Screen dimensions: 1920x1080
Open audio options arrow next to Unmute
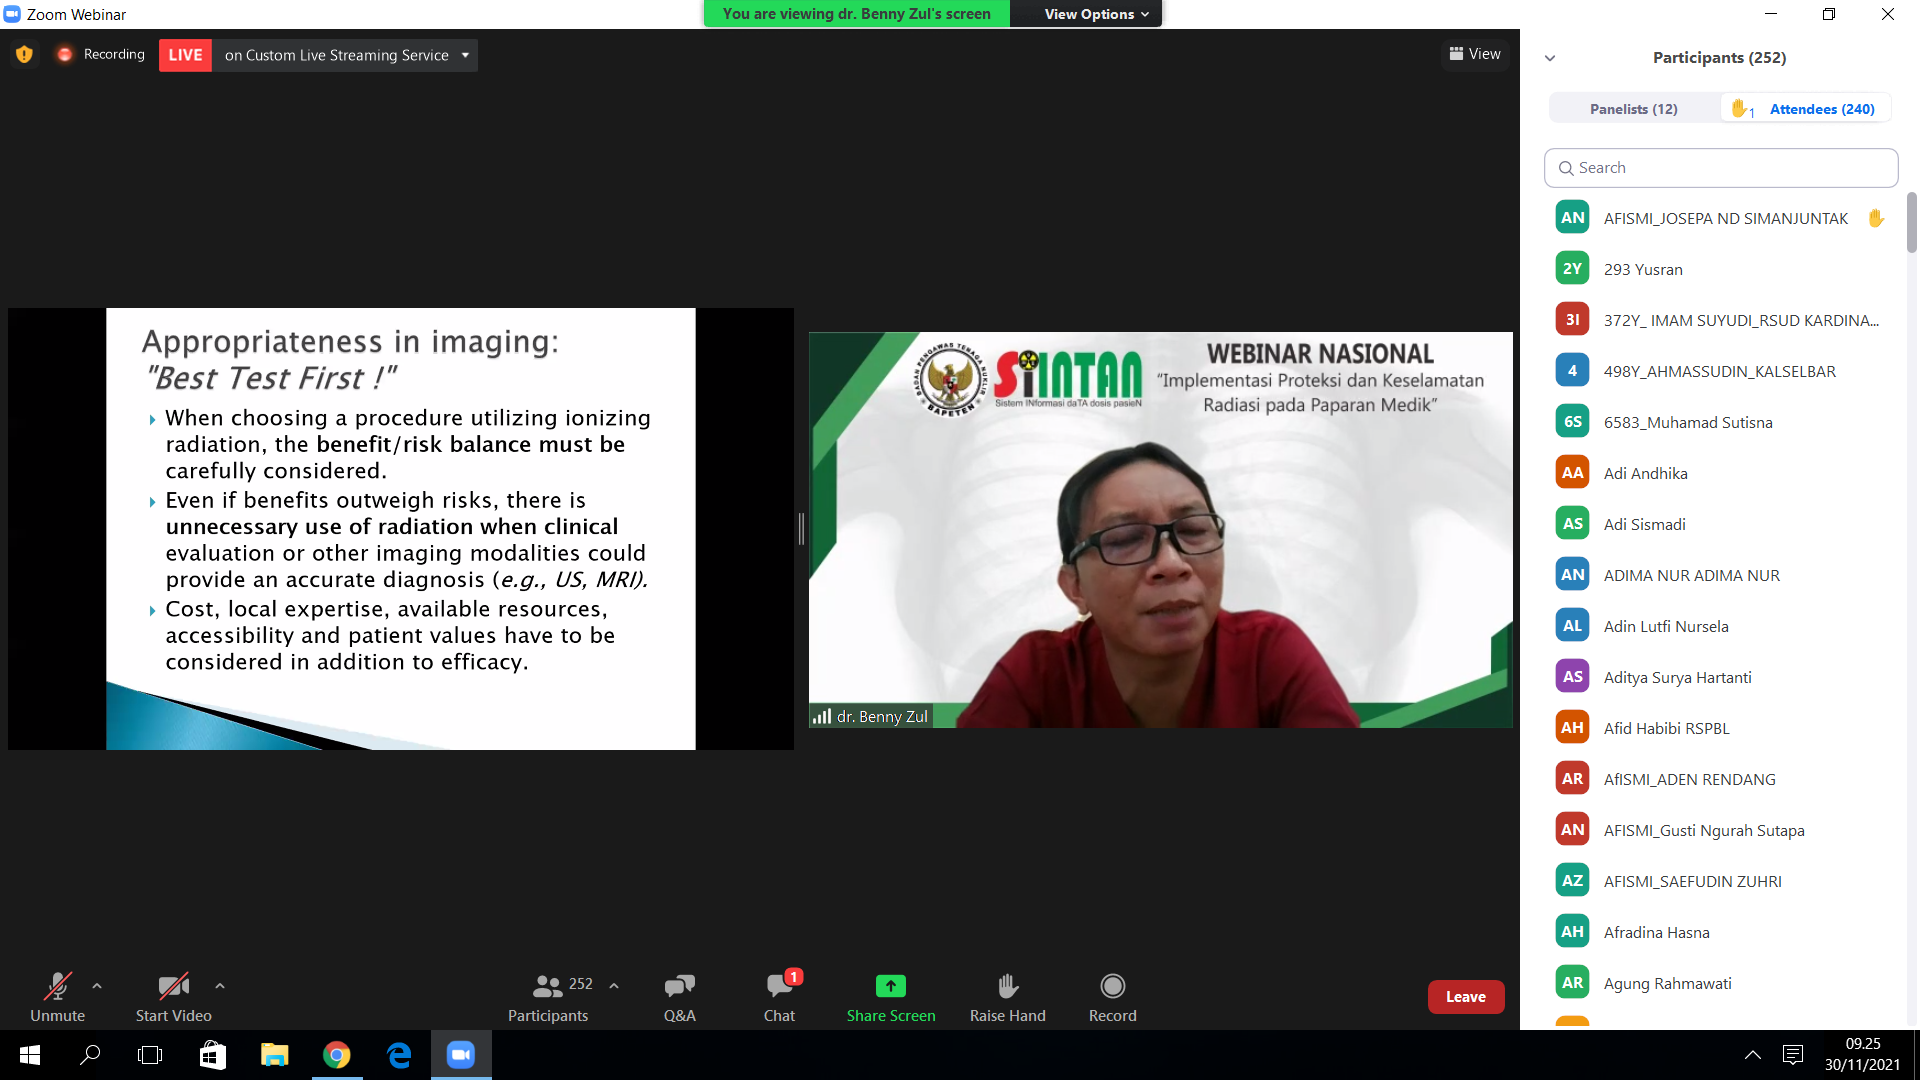coord(97,986)
